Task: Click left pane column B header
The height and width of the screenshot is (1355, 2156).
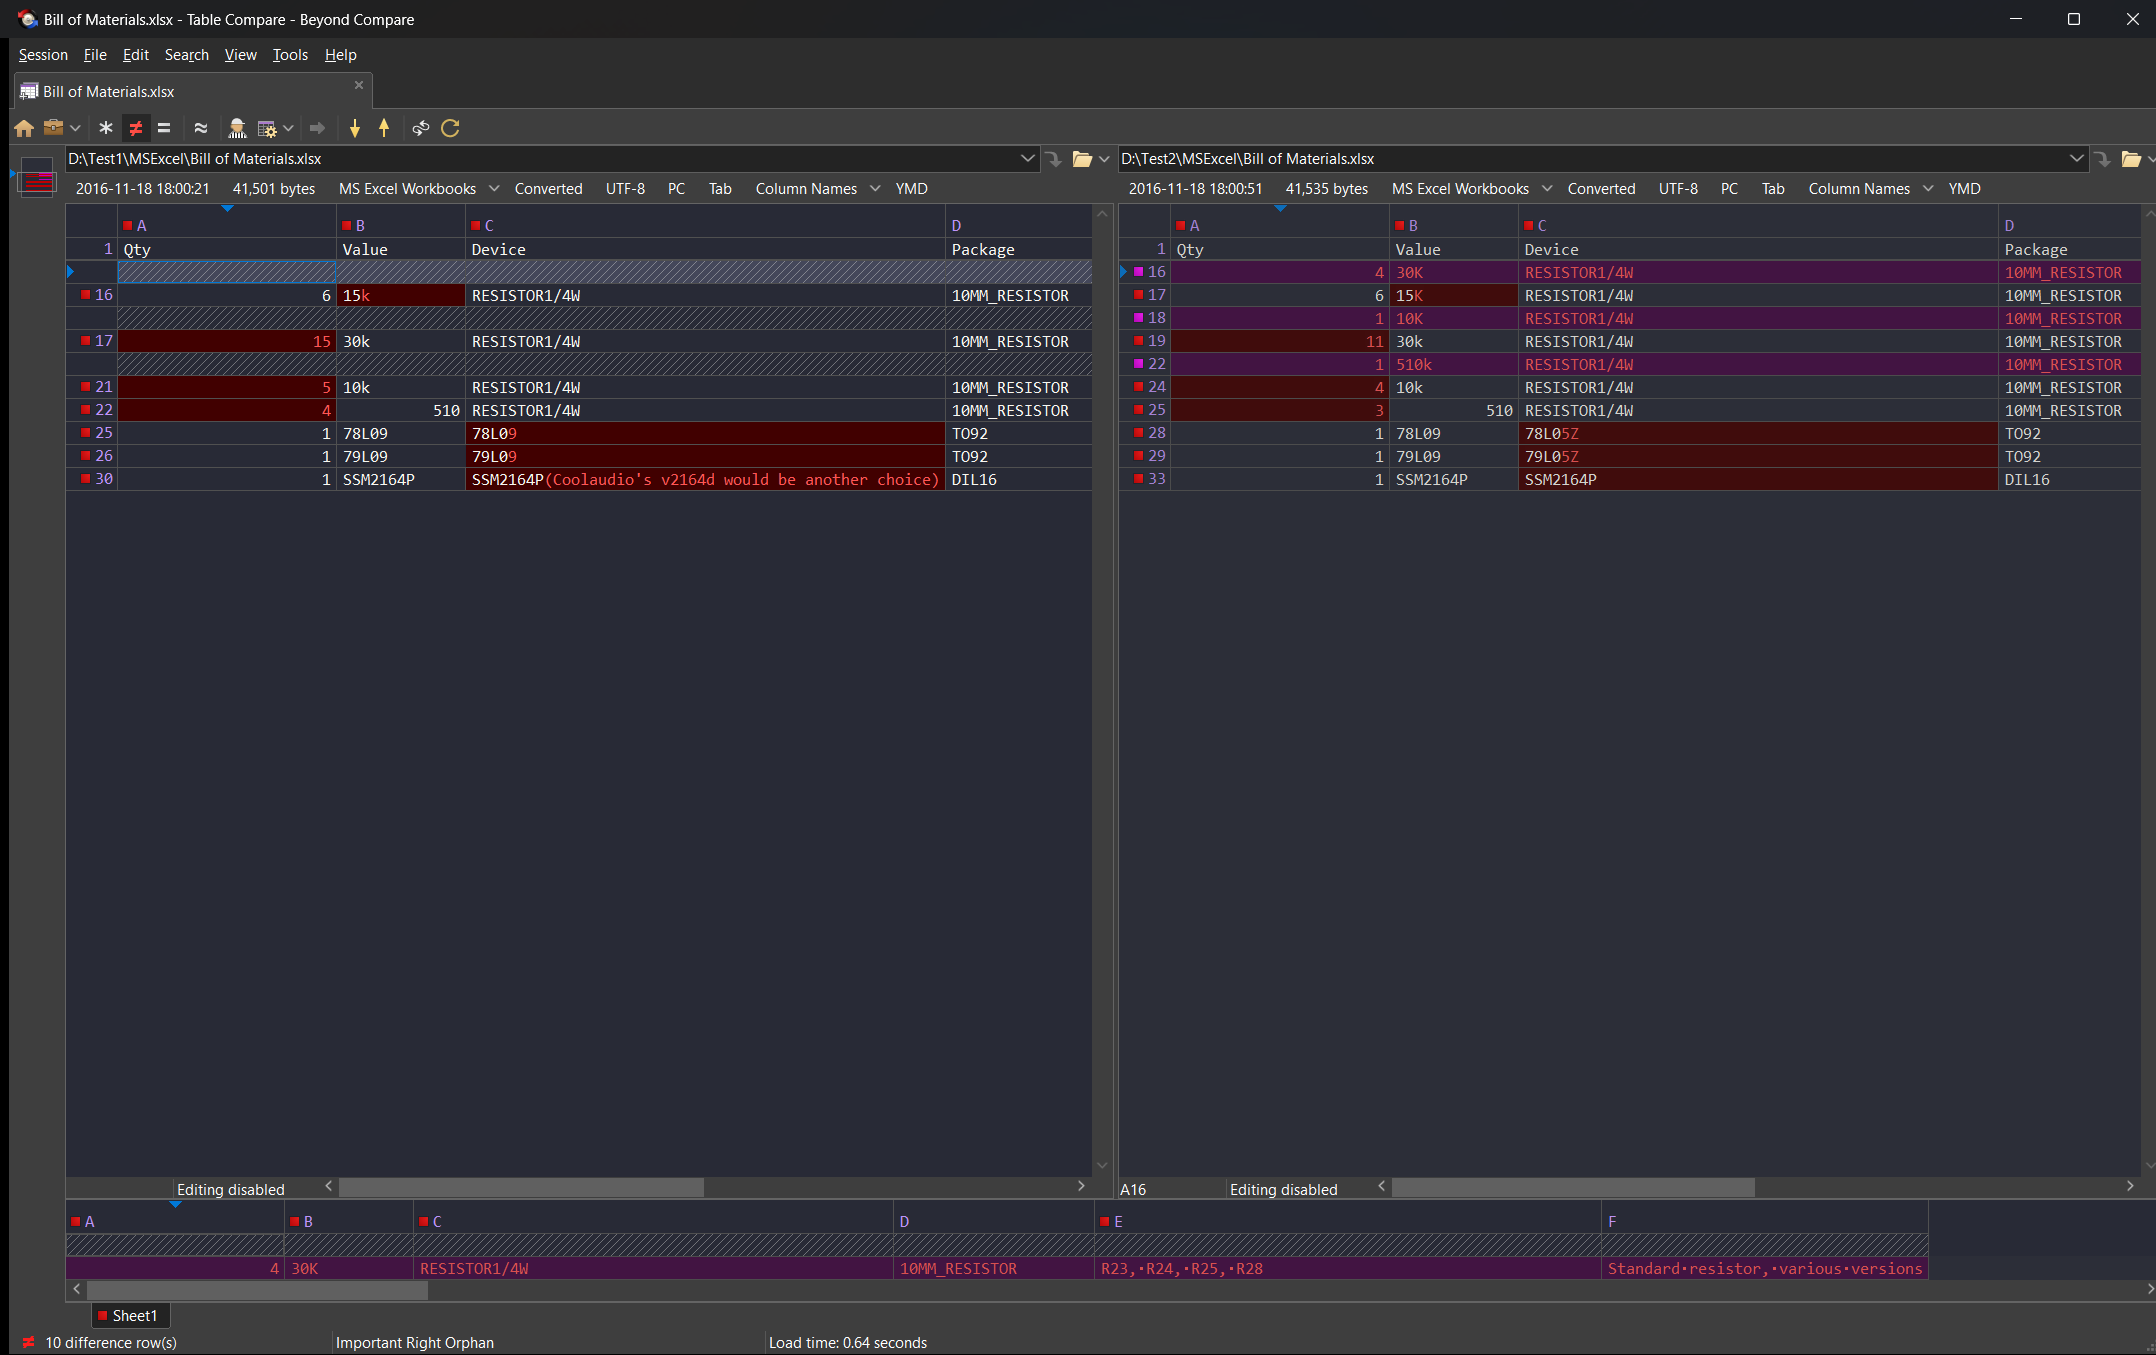Action: pos(401,225)
